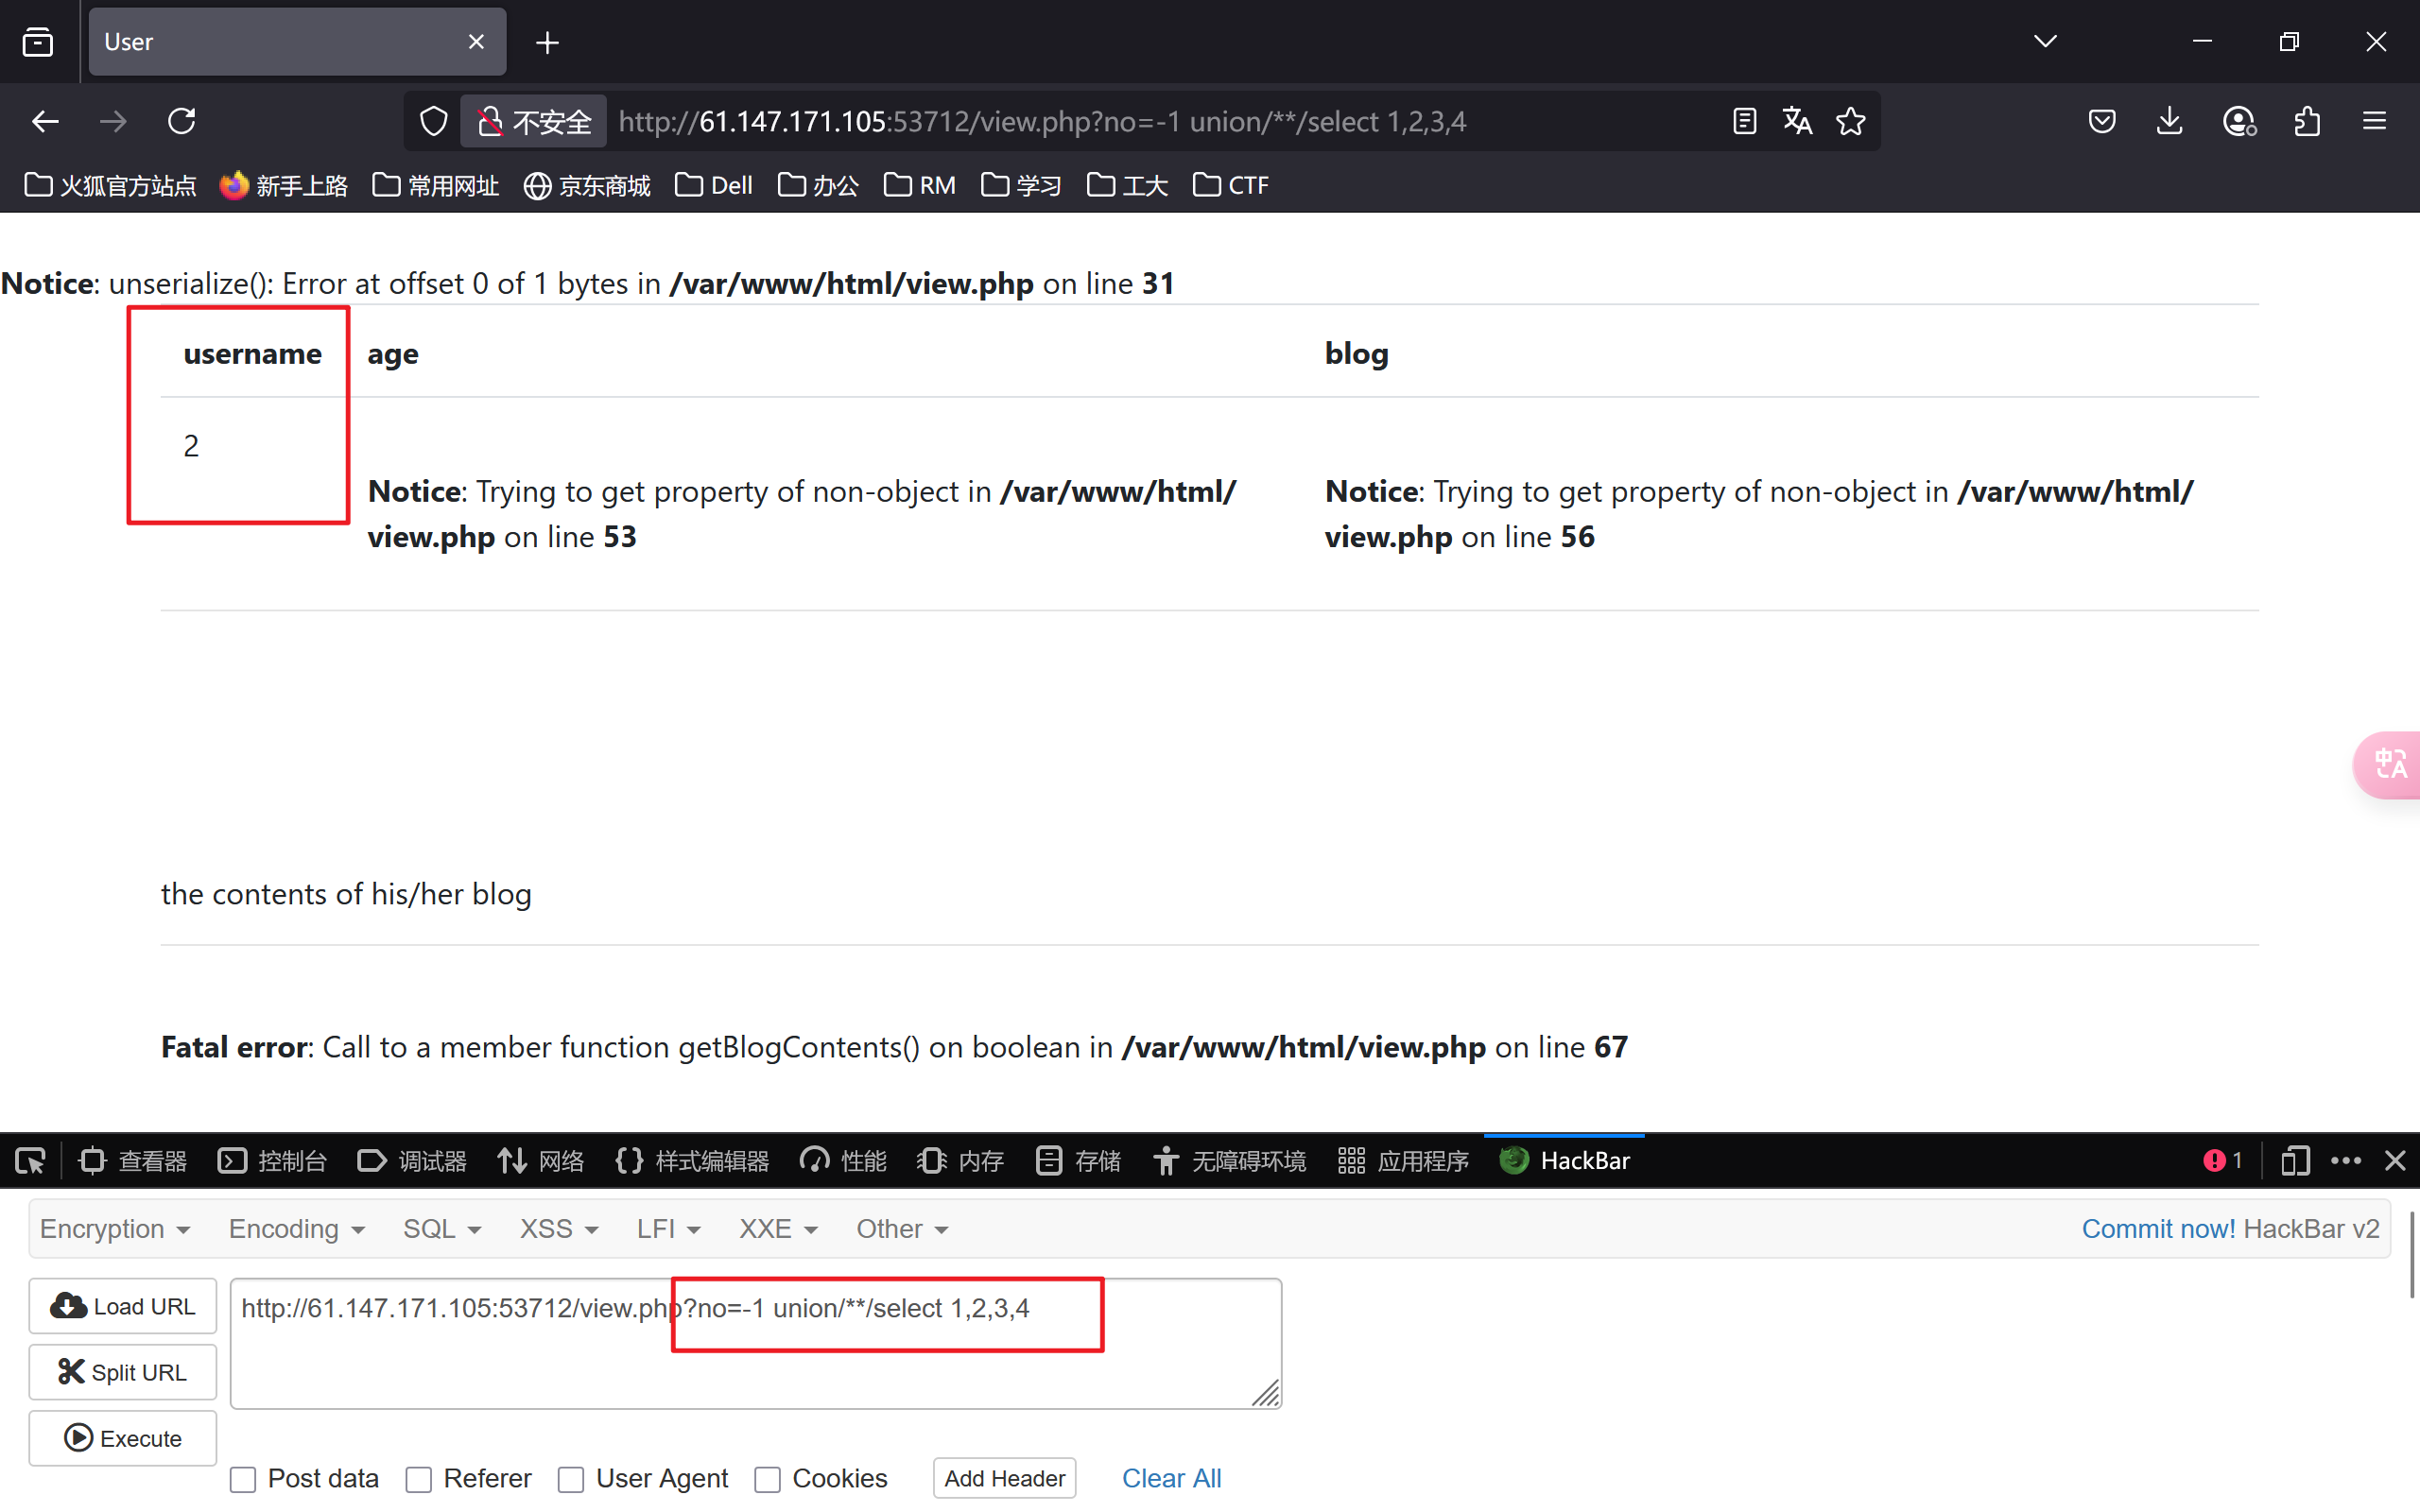Switch to the 控制台 console tab
Image resolution: width=2420 pixels, height=1512 pixels.
(x=273, y=1161)
